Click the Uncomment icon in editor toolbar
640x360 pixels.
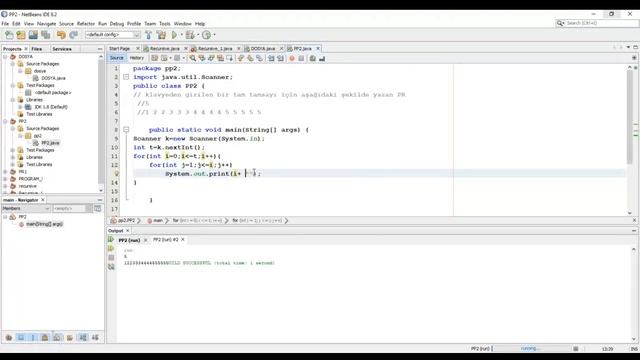(x=322, y=58)
